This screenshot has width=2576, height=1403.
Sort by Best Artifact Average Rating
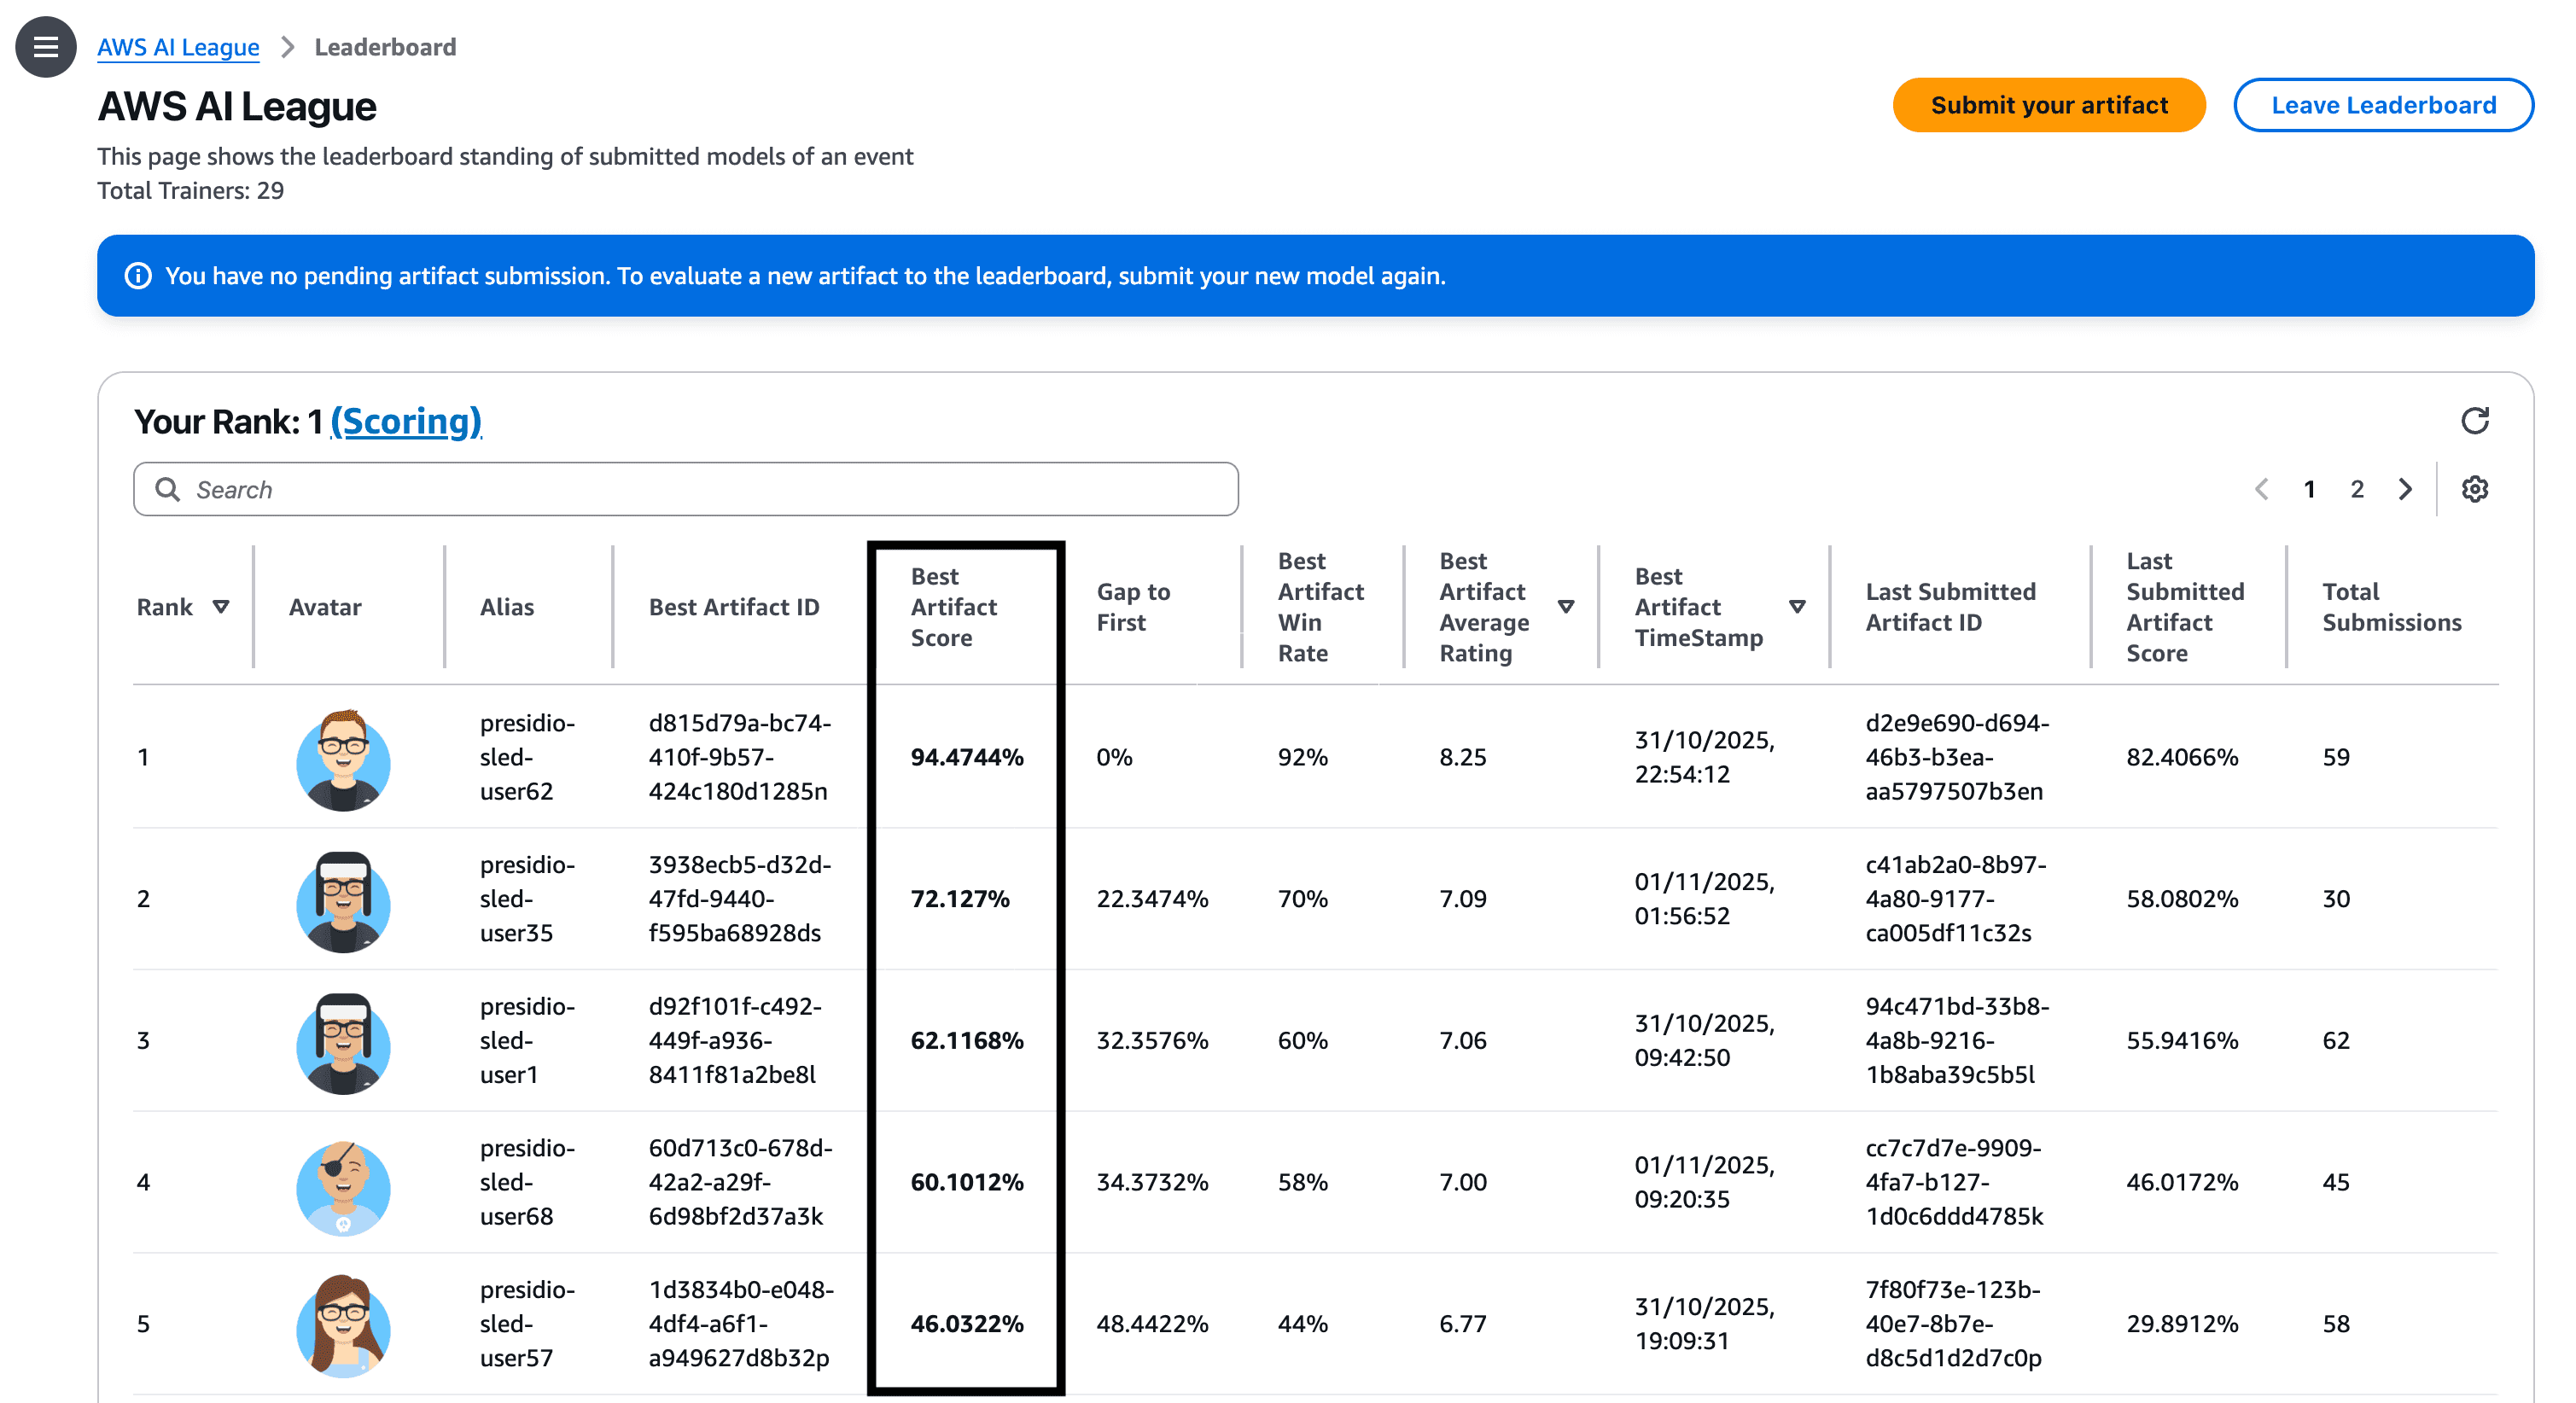coord(1565,607)
